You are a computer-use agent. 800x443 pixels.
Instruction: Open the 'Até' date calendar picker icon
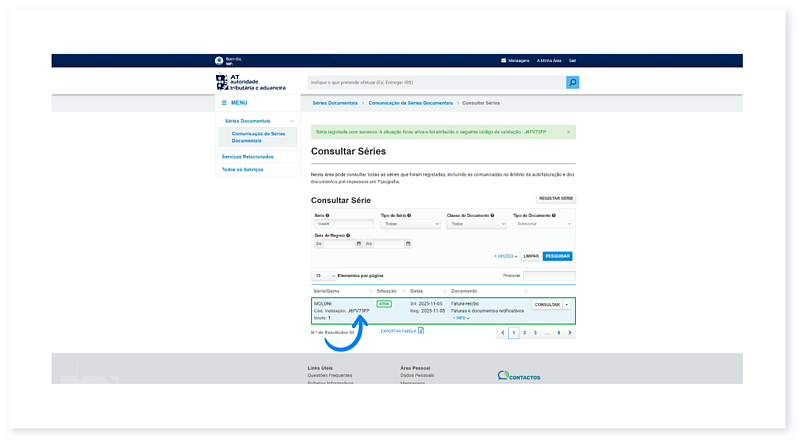tap(407, 243)
